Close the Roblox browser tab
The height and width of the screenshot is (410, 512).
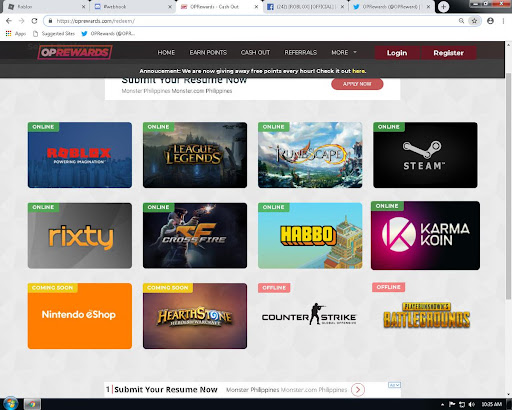[x=83, y=7]
